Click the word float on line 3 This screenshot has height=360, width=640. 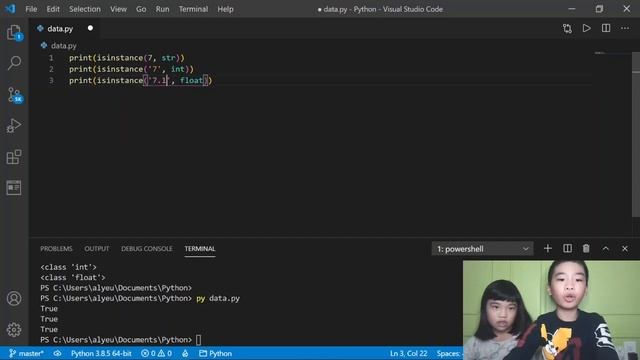point(191,80)
